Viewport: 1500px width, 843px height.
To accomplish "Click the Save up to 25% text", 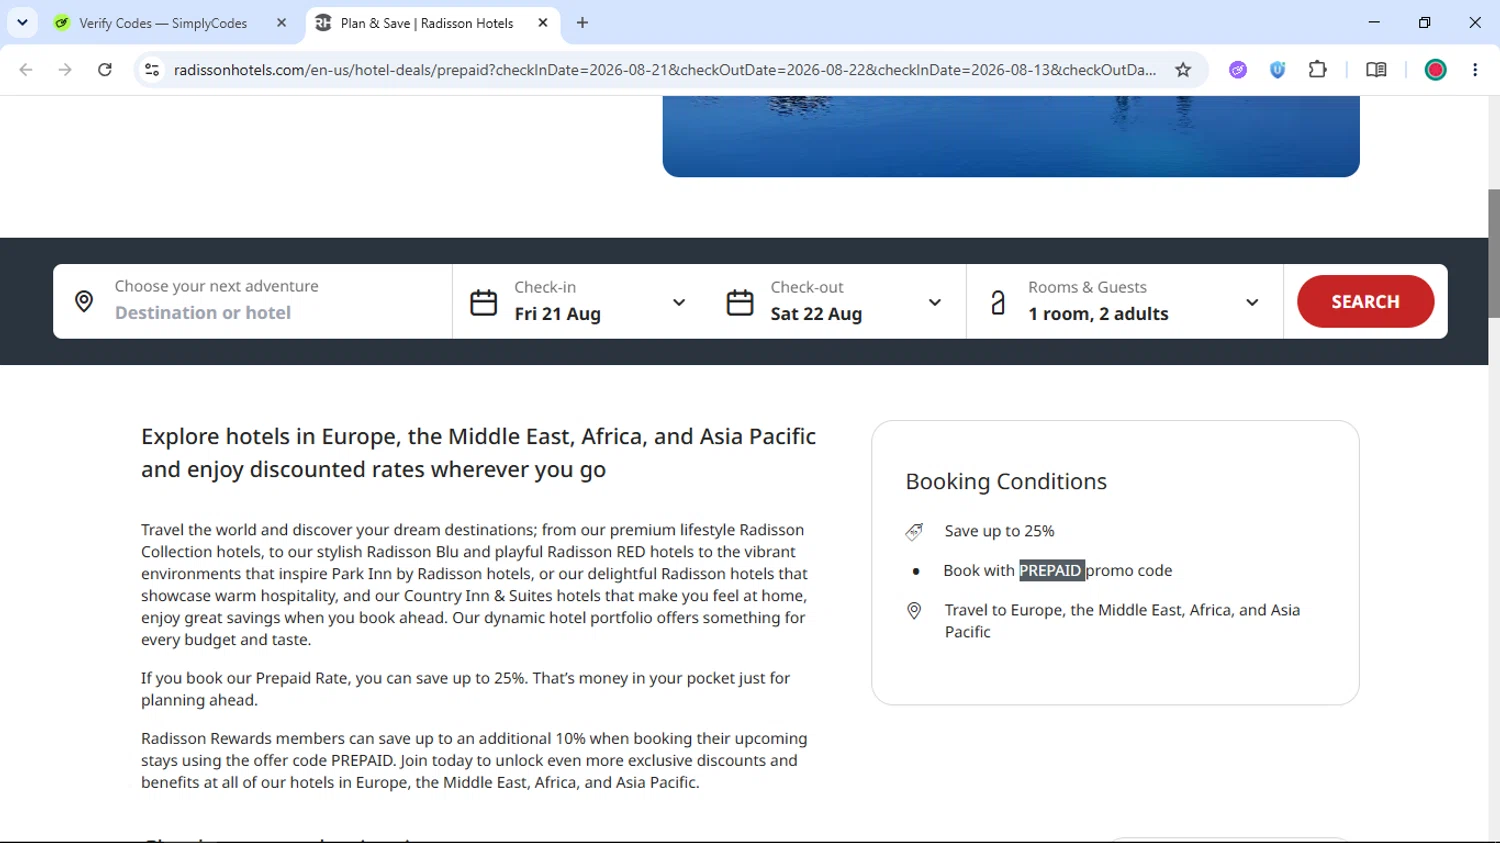I will (999, 531).
